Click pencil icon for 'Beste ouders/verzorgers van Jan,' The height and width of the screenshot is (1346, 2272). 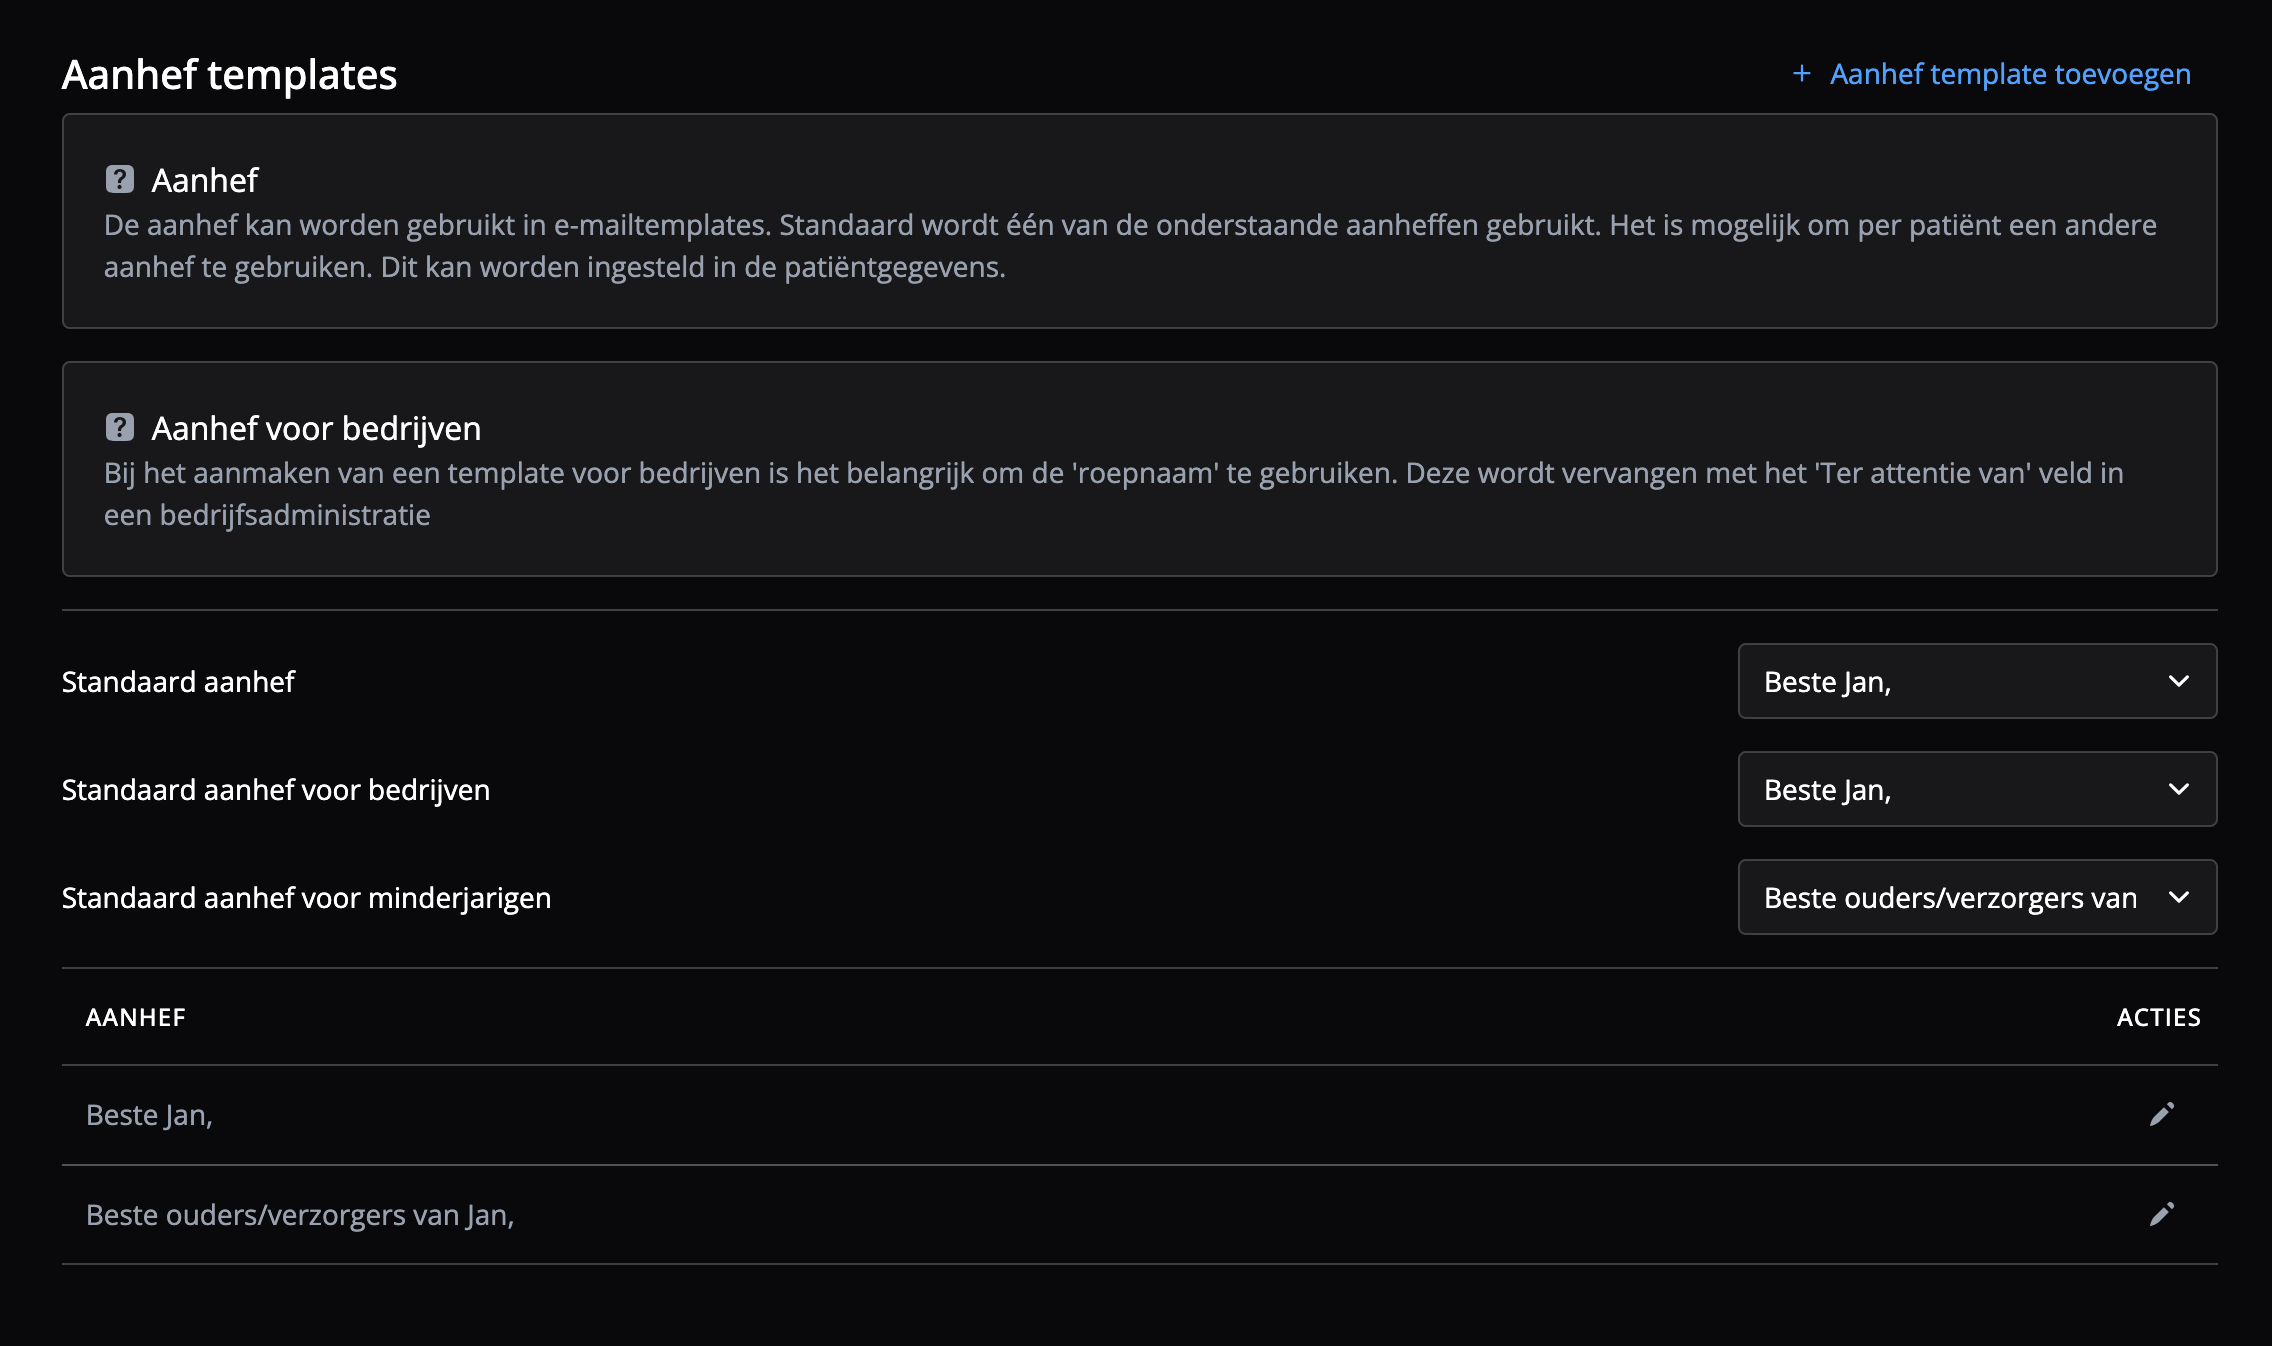click(x=2161, y=1215)
